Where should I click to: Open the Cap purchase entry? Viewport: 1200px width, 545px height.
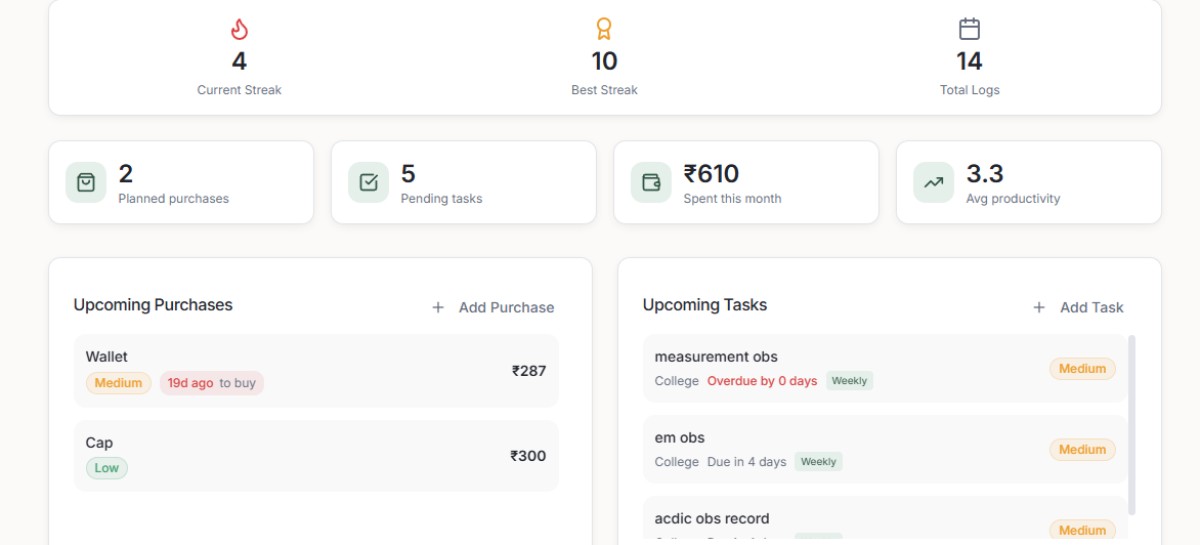(x=316, y=455)
